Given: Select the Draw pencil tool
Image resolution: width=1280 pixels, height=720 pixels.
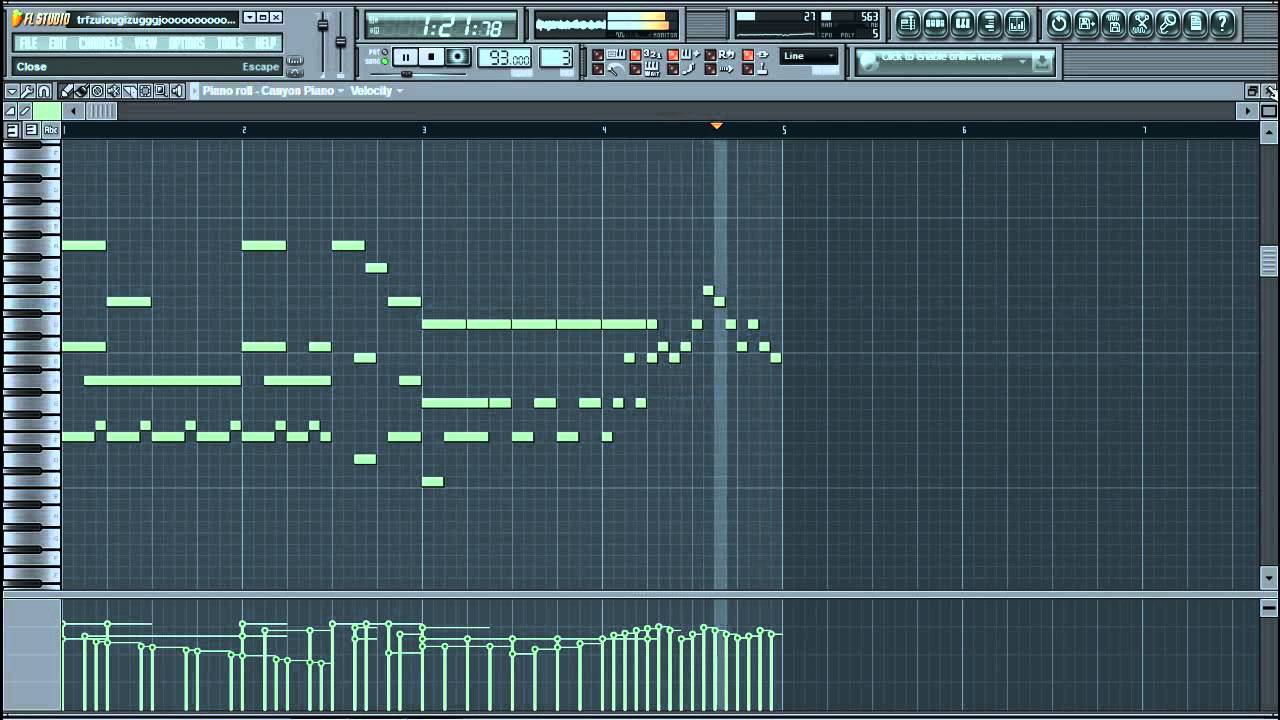Looking at the screenshot, I should coord(67,91).
